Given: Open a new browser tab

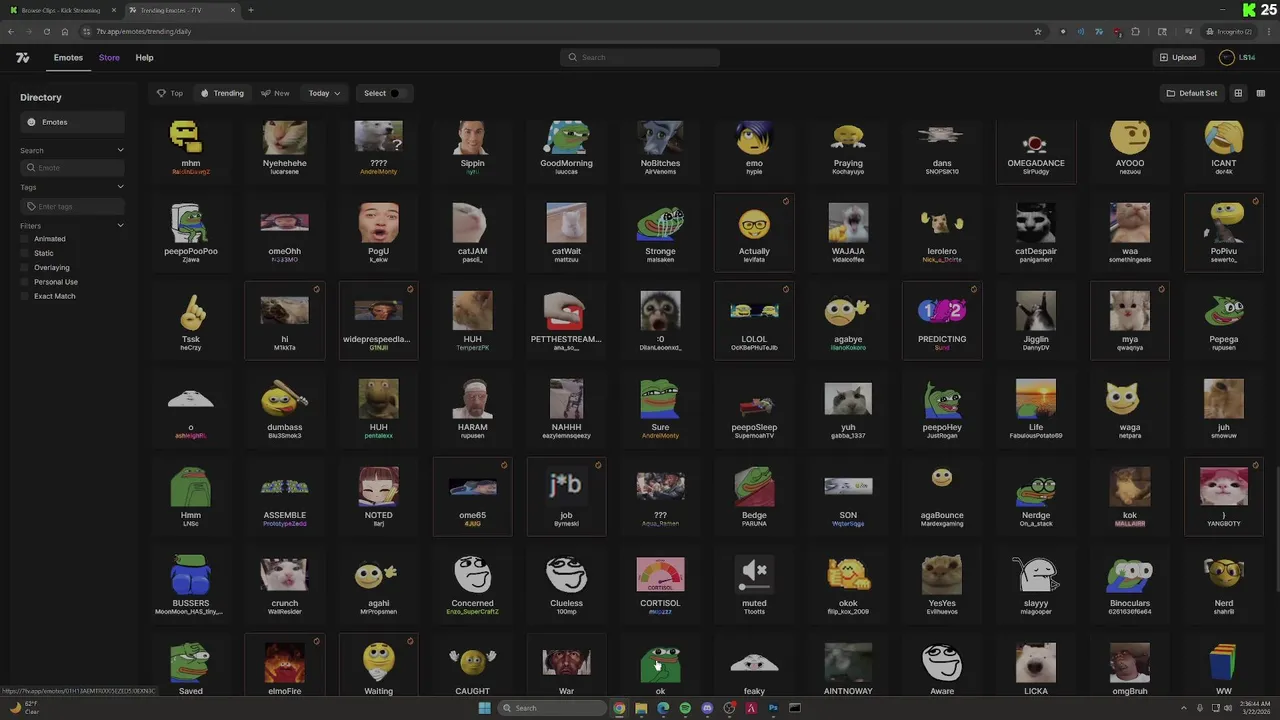Looking at the screenshot, I should (x=251, y=10).
